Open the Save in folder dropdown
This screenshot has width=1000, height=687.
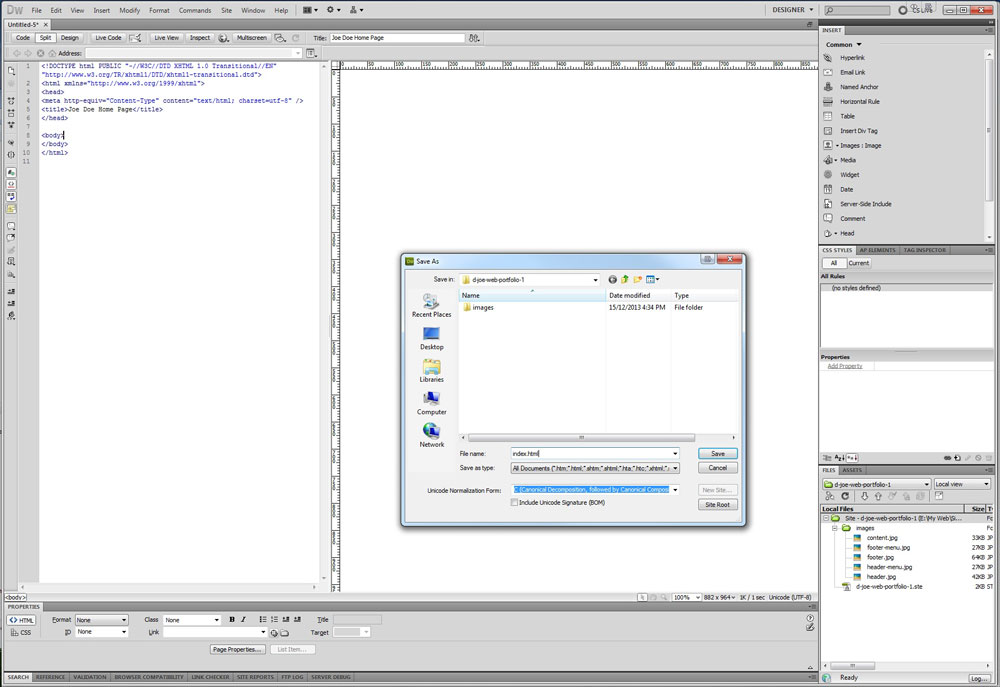pyautogui.click(x=595, y=280)
